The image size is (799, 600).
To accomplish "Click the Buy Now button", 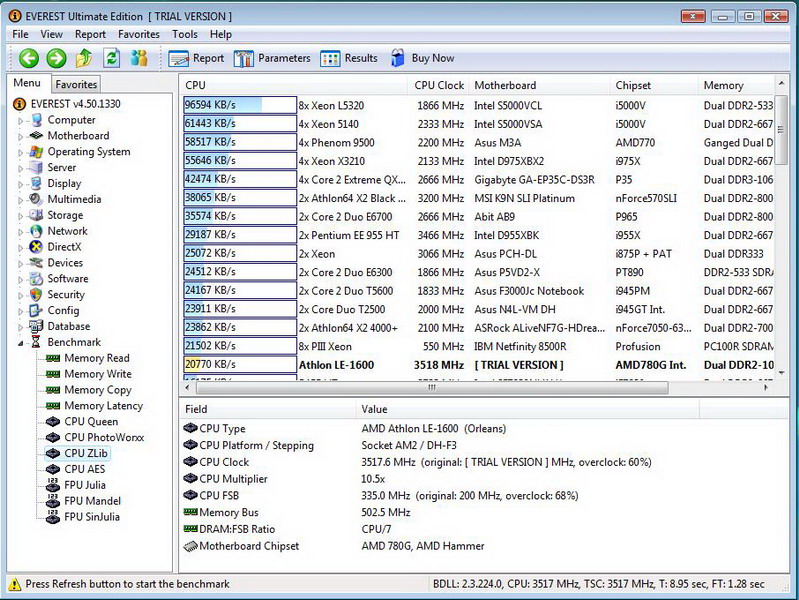I will [422, 59].
